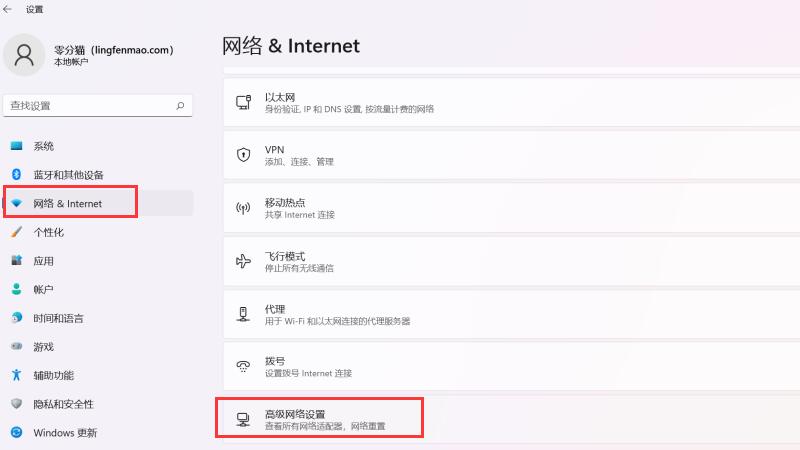Click the Bluetooth icon in sidebar

click(x=16, y=174)
